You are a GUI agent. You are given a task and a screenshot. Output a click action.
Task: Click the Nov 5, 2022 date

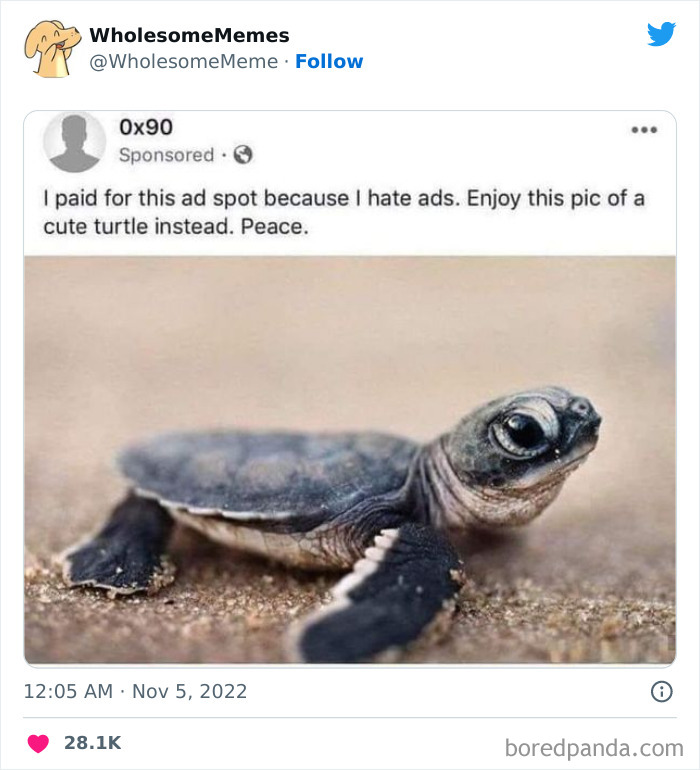(x=190, y=691)
